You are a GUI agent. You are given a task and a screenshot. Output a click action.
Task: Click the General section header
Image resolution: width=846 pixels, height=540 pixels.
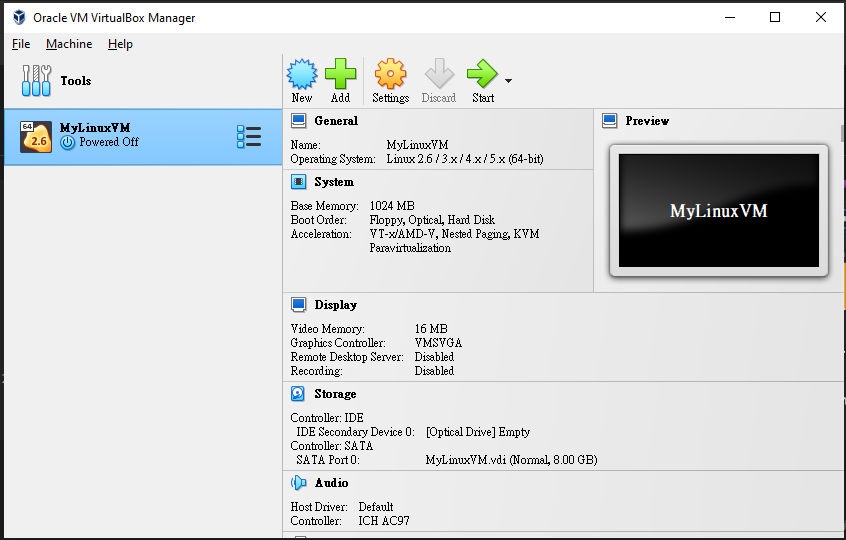[x=336, y=121]
